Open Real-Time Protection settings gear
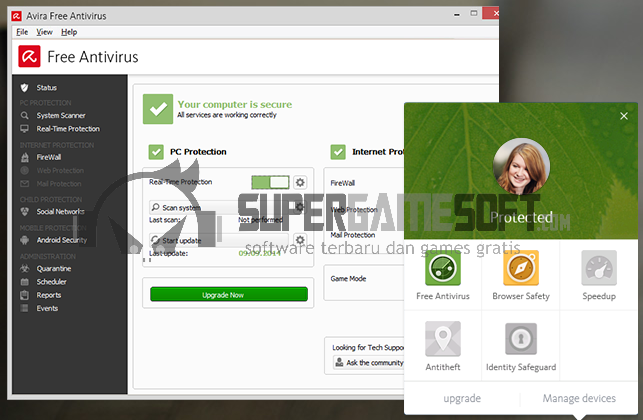Image resolution: width=643 pixels, height=420 pixels. pos(300,182)
